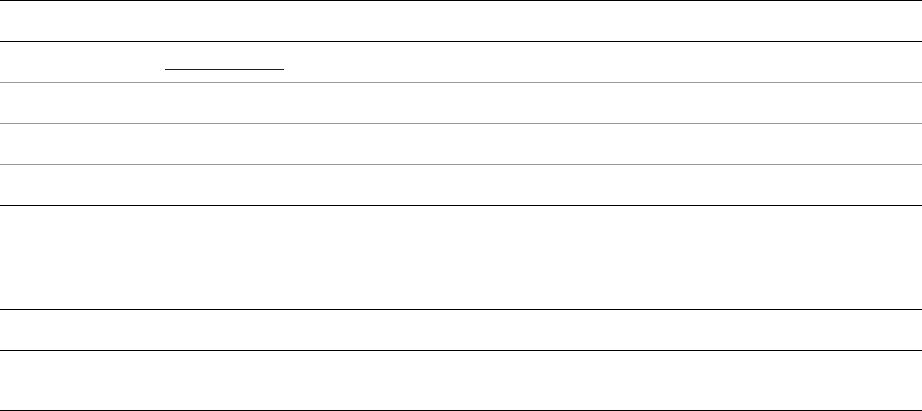
Task: Click the first gray separator line
Action: pyautogui.click(x=461, y=82)
